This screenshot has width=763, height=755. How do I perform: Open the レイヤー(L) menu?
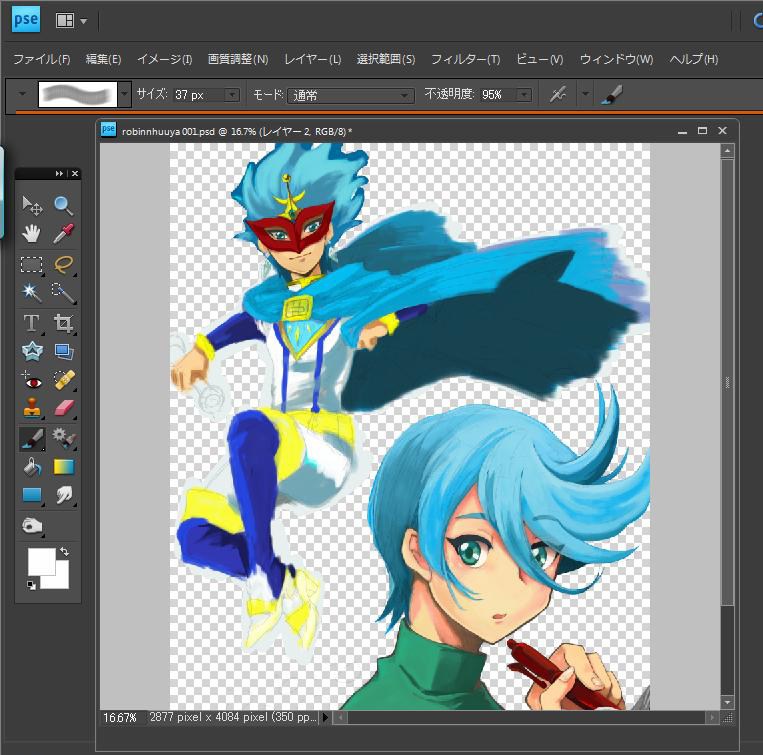pos(312,59)
